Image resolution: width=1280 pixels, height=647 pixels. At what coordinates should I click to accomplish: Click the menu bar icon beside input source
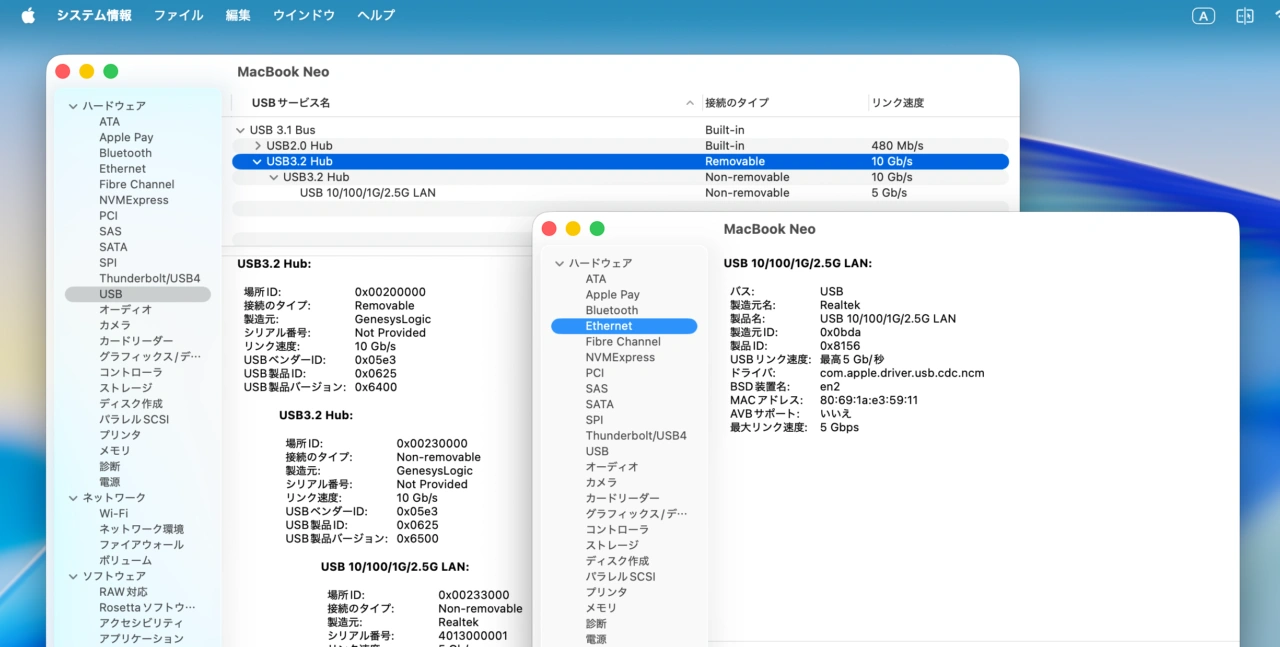click(x=1245, y=15)
